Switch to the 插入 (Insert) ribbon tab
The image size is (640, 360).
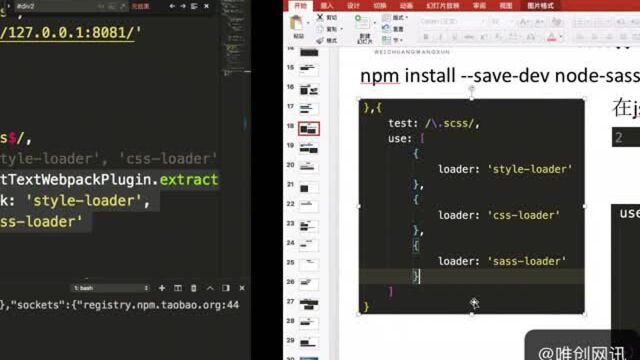(x=327, y=5)
